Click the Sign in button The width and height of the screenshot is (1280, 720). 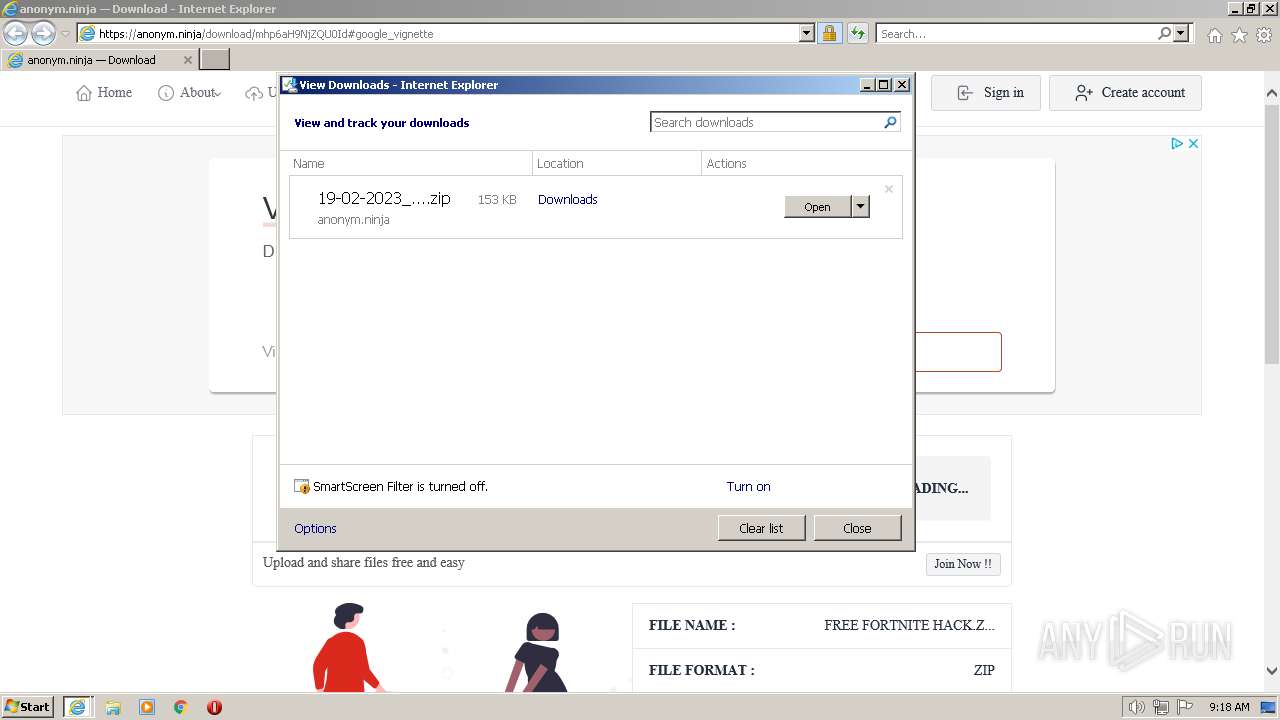coord(986,93)
